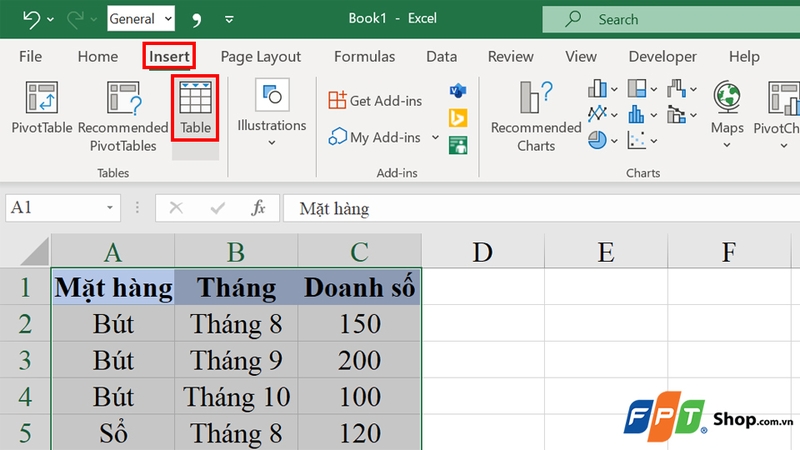
Task: Open the File tab
Action: pyautogui.click(x=31, y=56)
